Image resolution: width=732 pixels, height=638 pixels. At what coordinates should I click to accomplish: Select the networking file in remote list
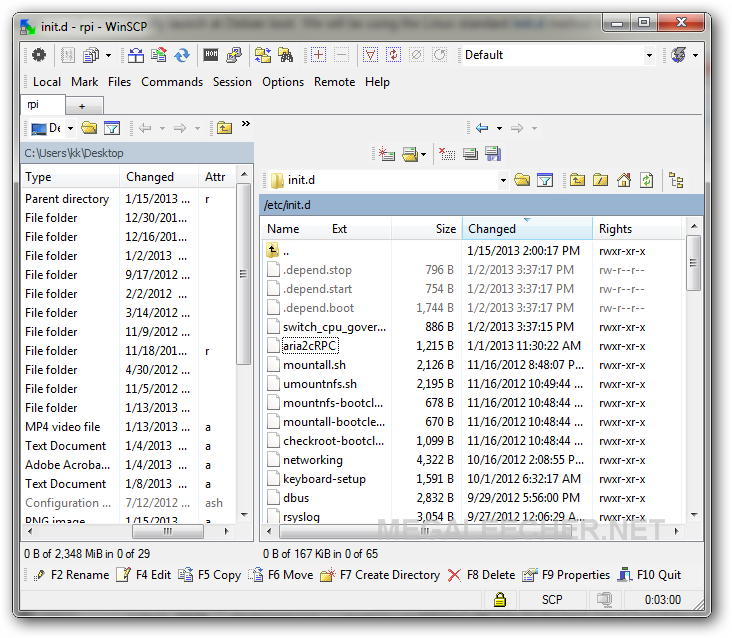[313, 460]
